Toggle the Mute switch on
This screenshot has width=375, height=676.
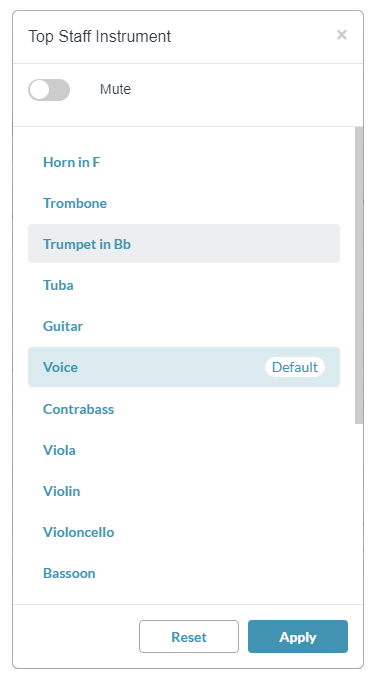coord(49,90)
